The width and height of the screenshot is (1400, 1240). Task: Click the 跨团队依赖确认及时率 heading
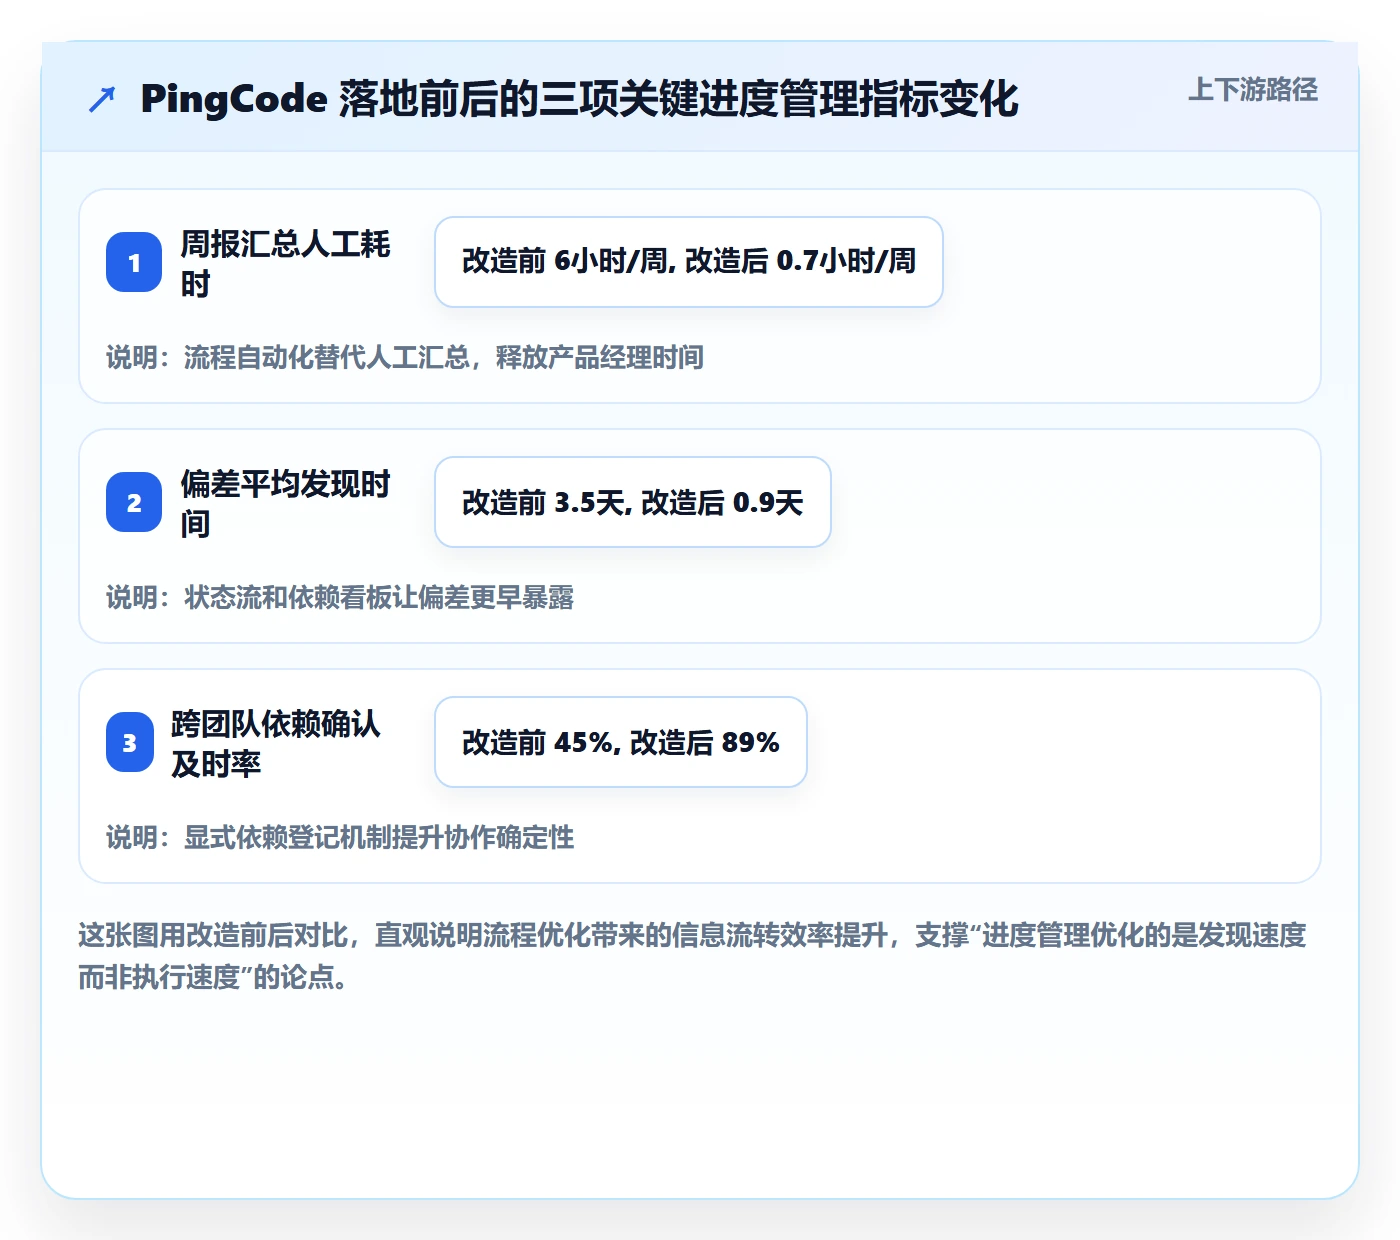pos(275,743)
